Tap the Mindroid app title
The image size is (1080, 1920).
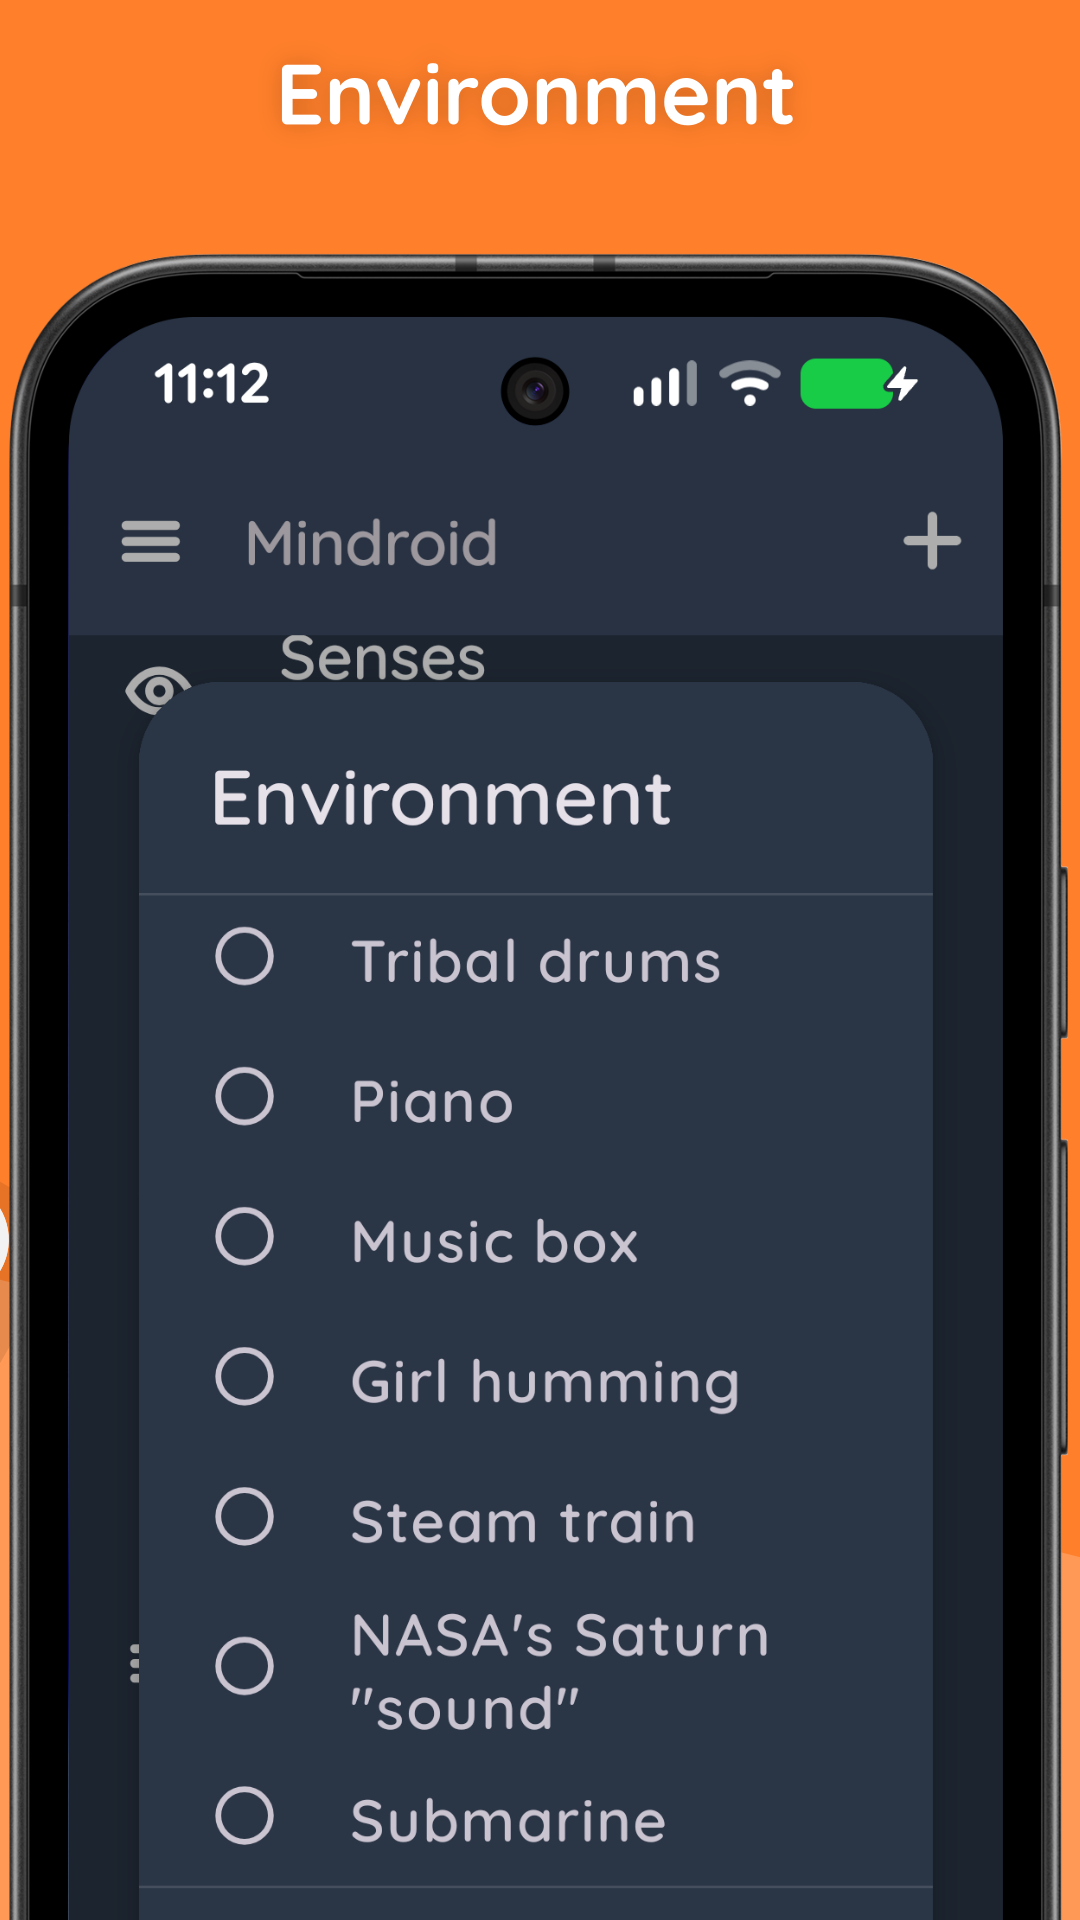click(370, 542)
